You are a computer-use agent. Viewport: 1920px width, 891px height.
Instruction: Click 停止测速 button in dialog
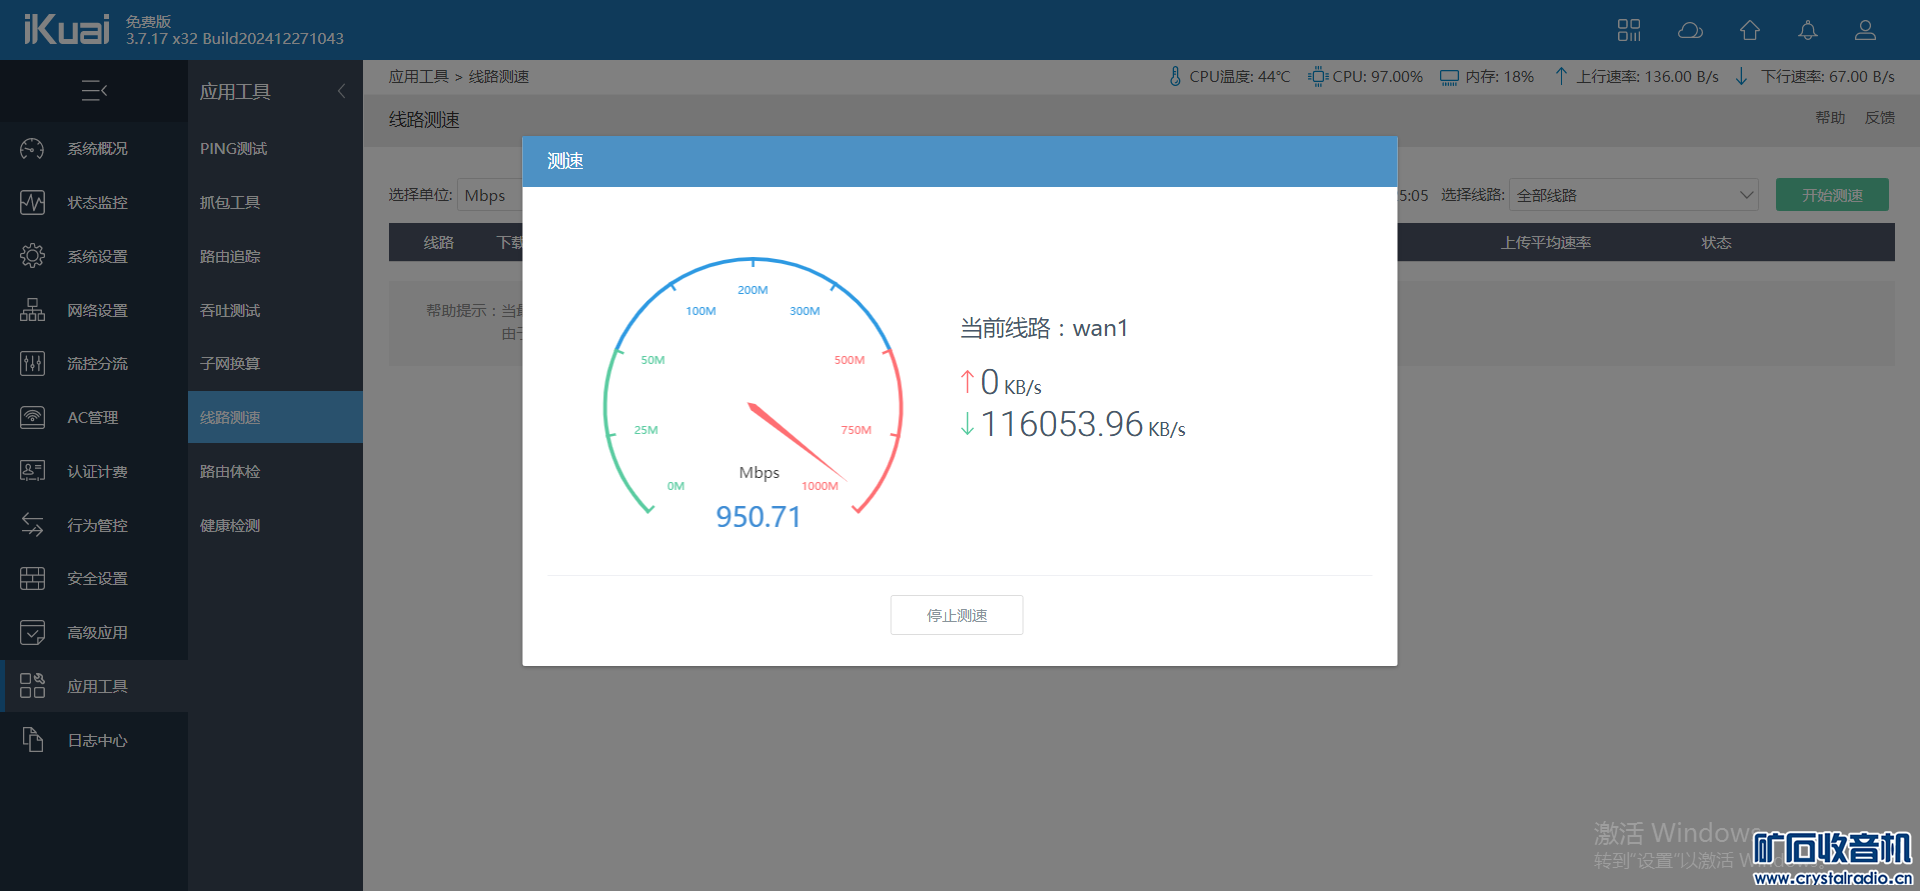957,615
